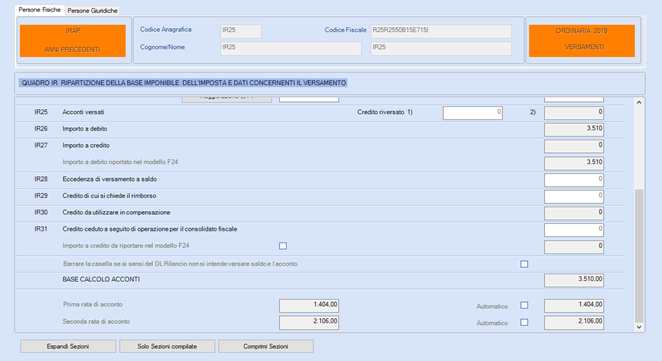
Task: Switch to the Persone Giuridiche tab
Action: 92,11
